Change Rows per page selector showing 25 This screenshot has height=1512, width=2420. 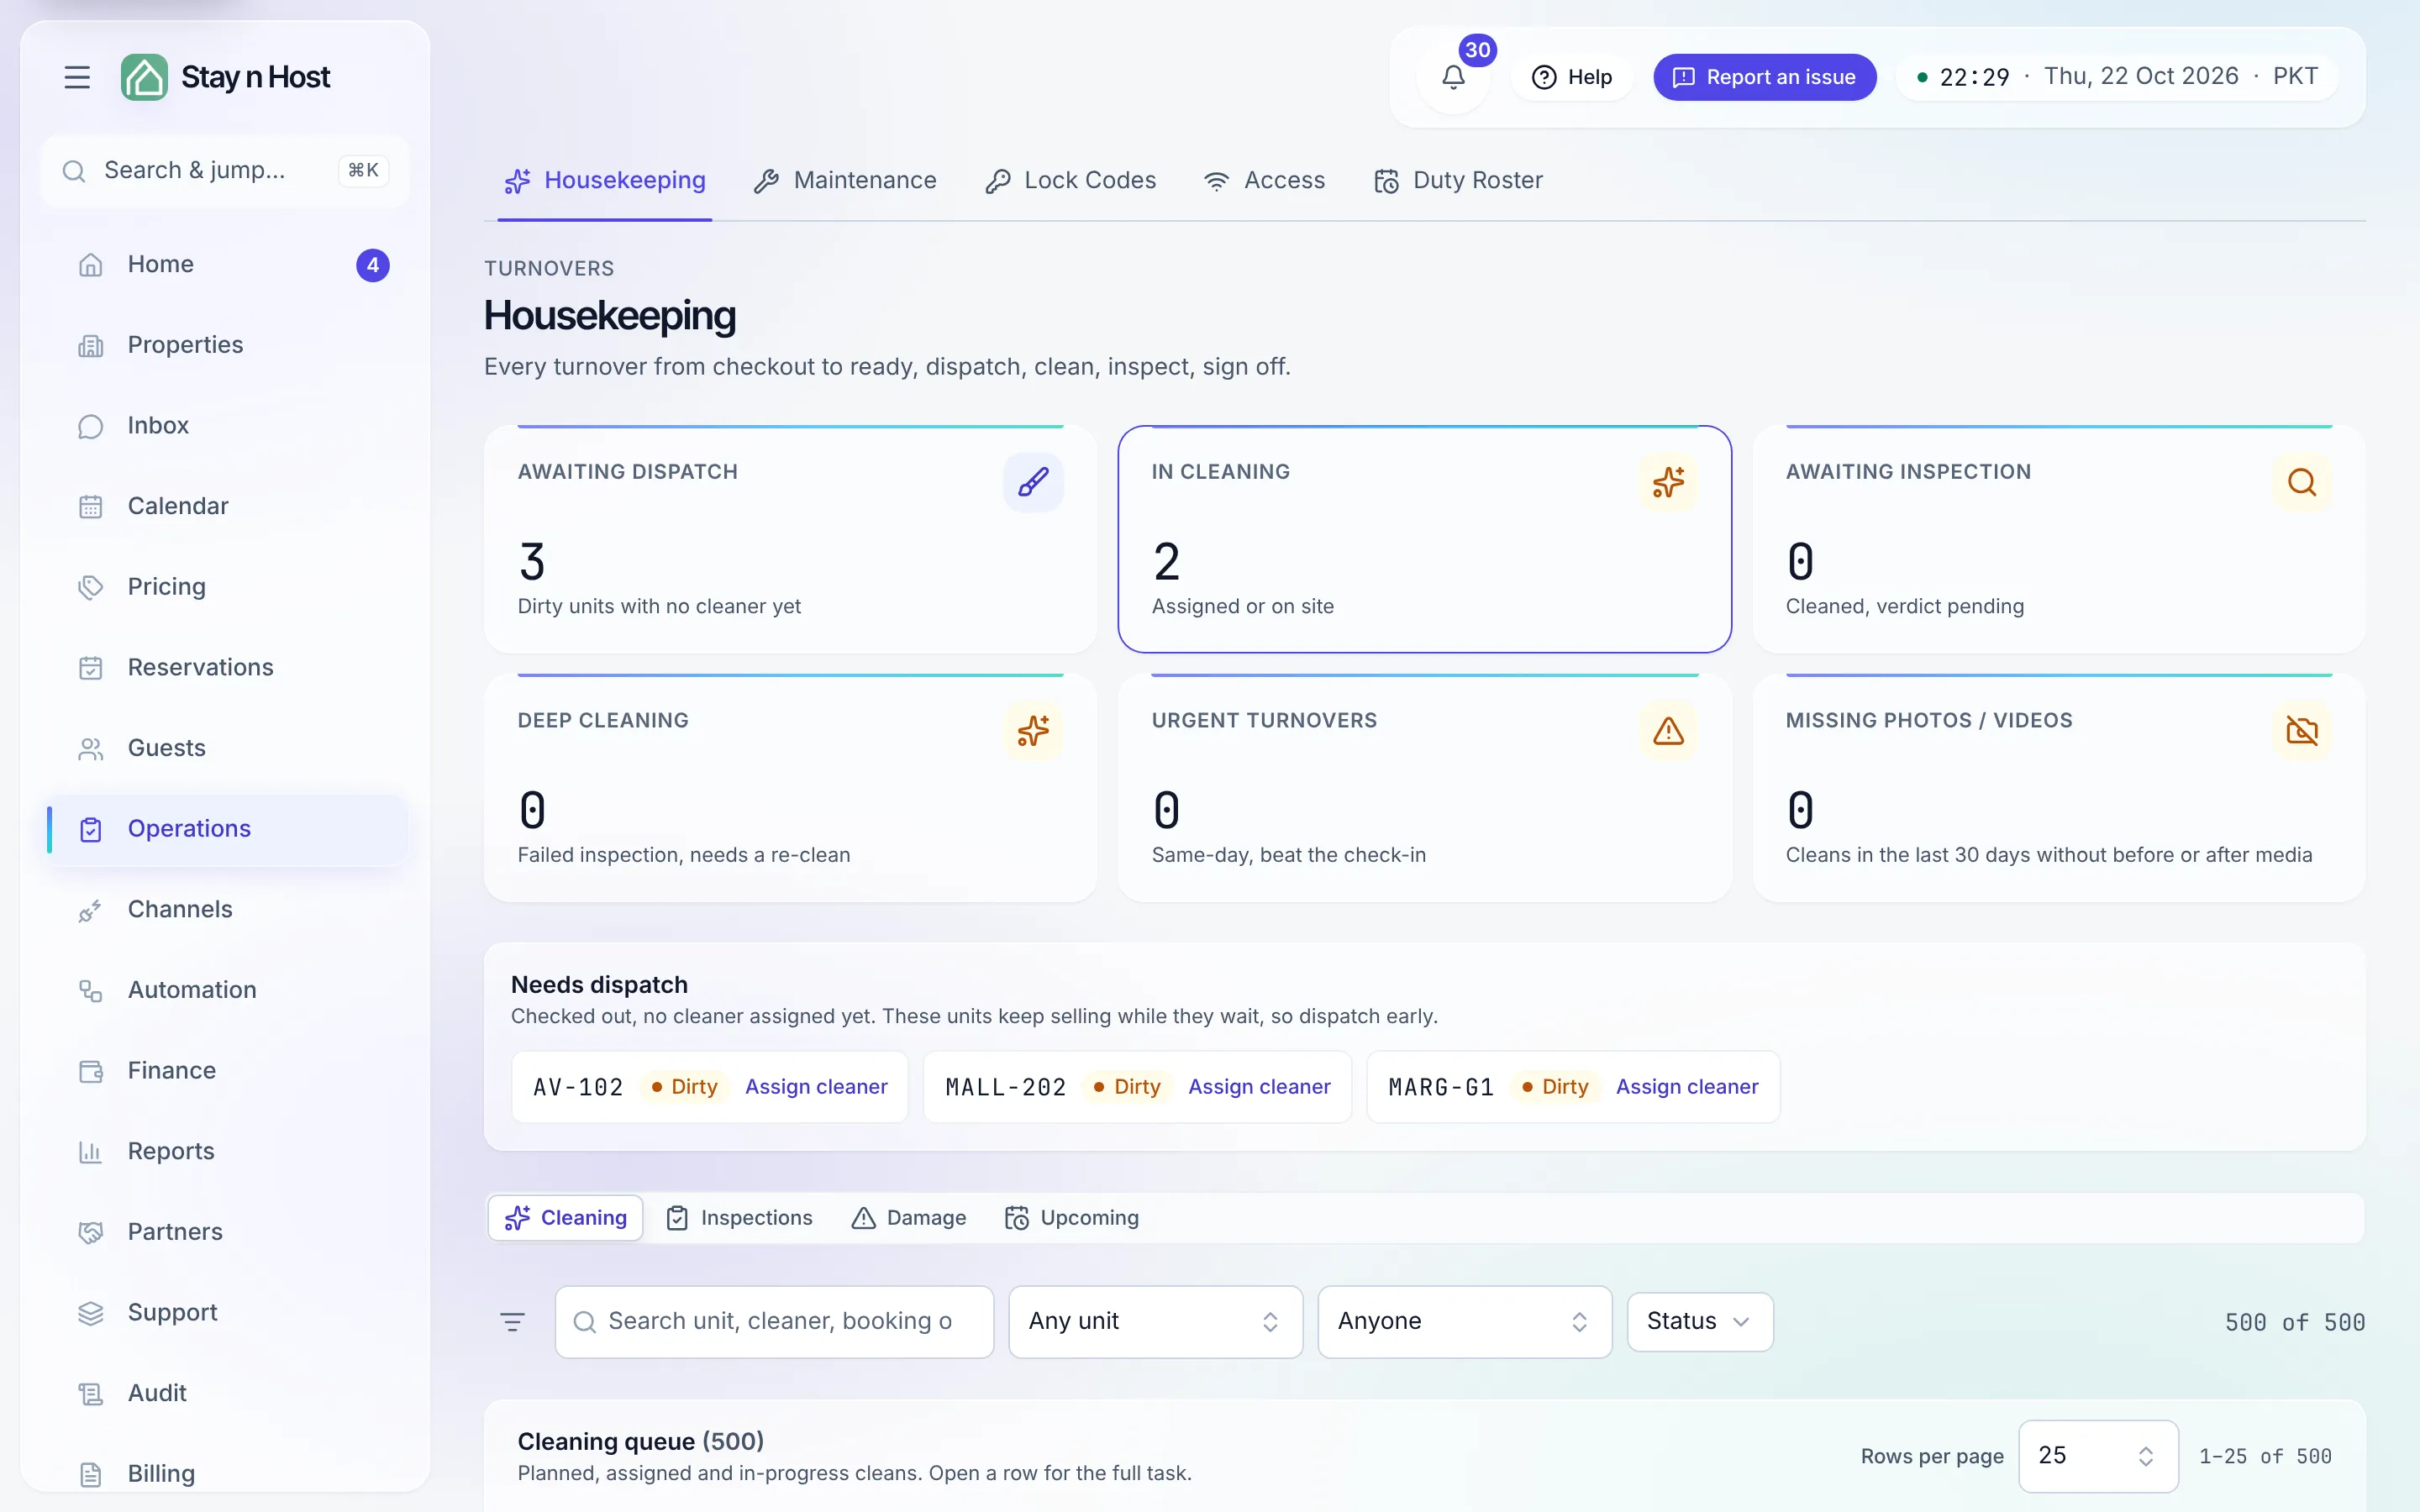tap(2097, 1456)
